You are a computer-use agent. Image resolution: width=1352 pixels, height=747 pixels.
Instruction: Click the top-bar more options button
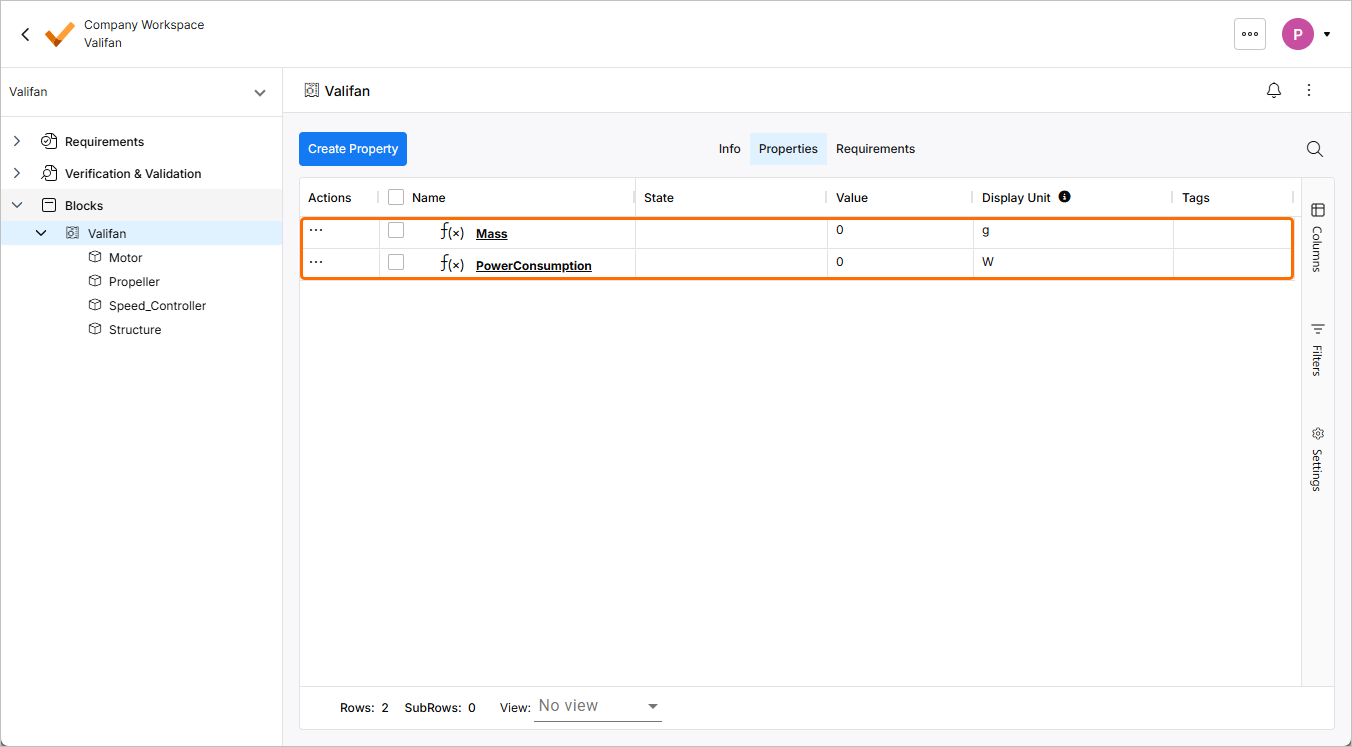1249,34
